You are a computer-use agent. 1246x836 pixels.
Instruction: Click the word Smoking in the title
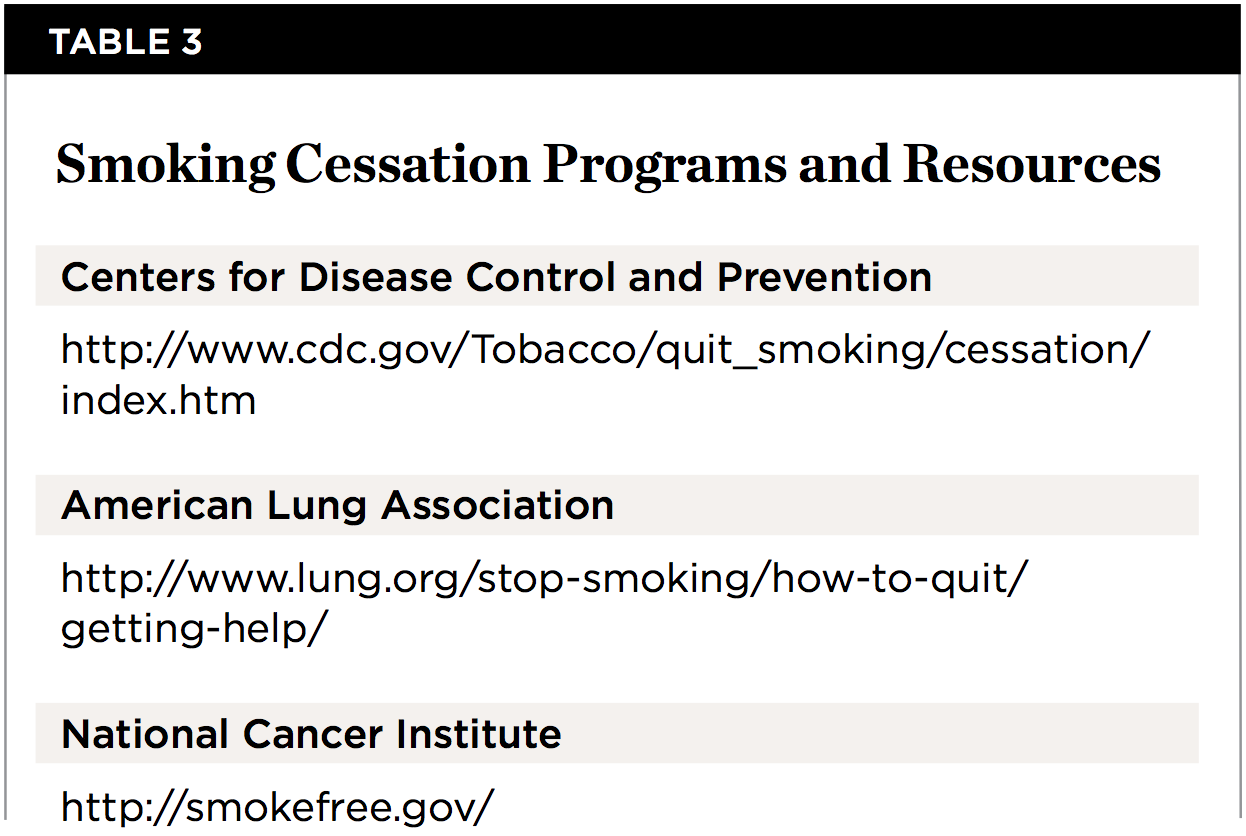tap(165, 165)
